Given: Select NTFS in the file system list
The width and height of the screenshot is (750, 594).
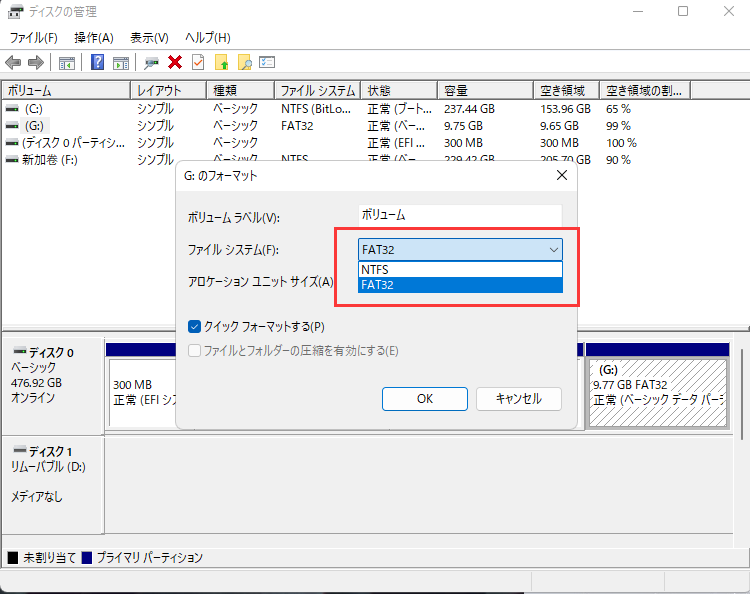Looking at the screenshot, I should click(460, 270).
